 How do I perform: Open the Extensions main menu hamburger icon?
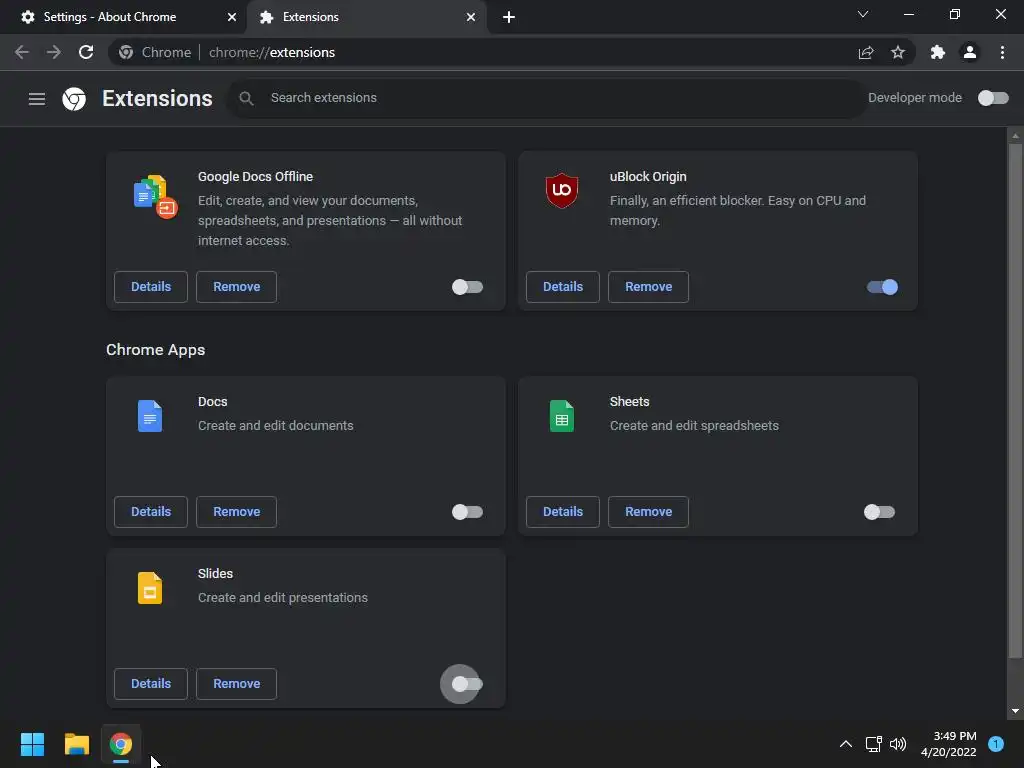(37, 99)
